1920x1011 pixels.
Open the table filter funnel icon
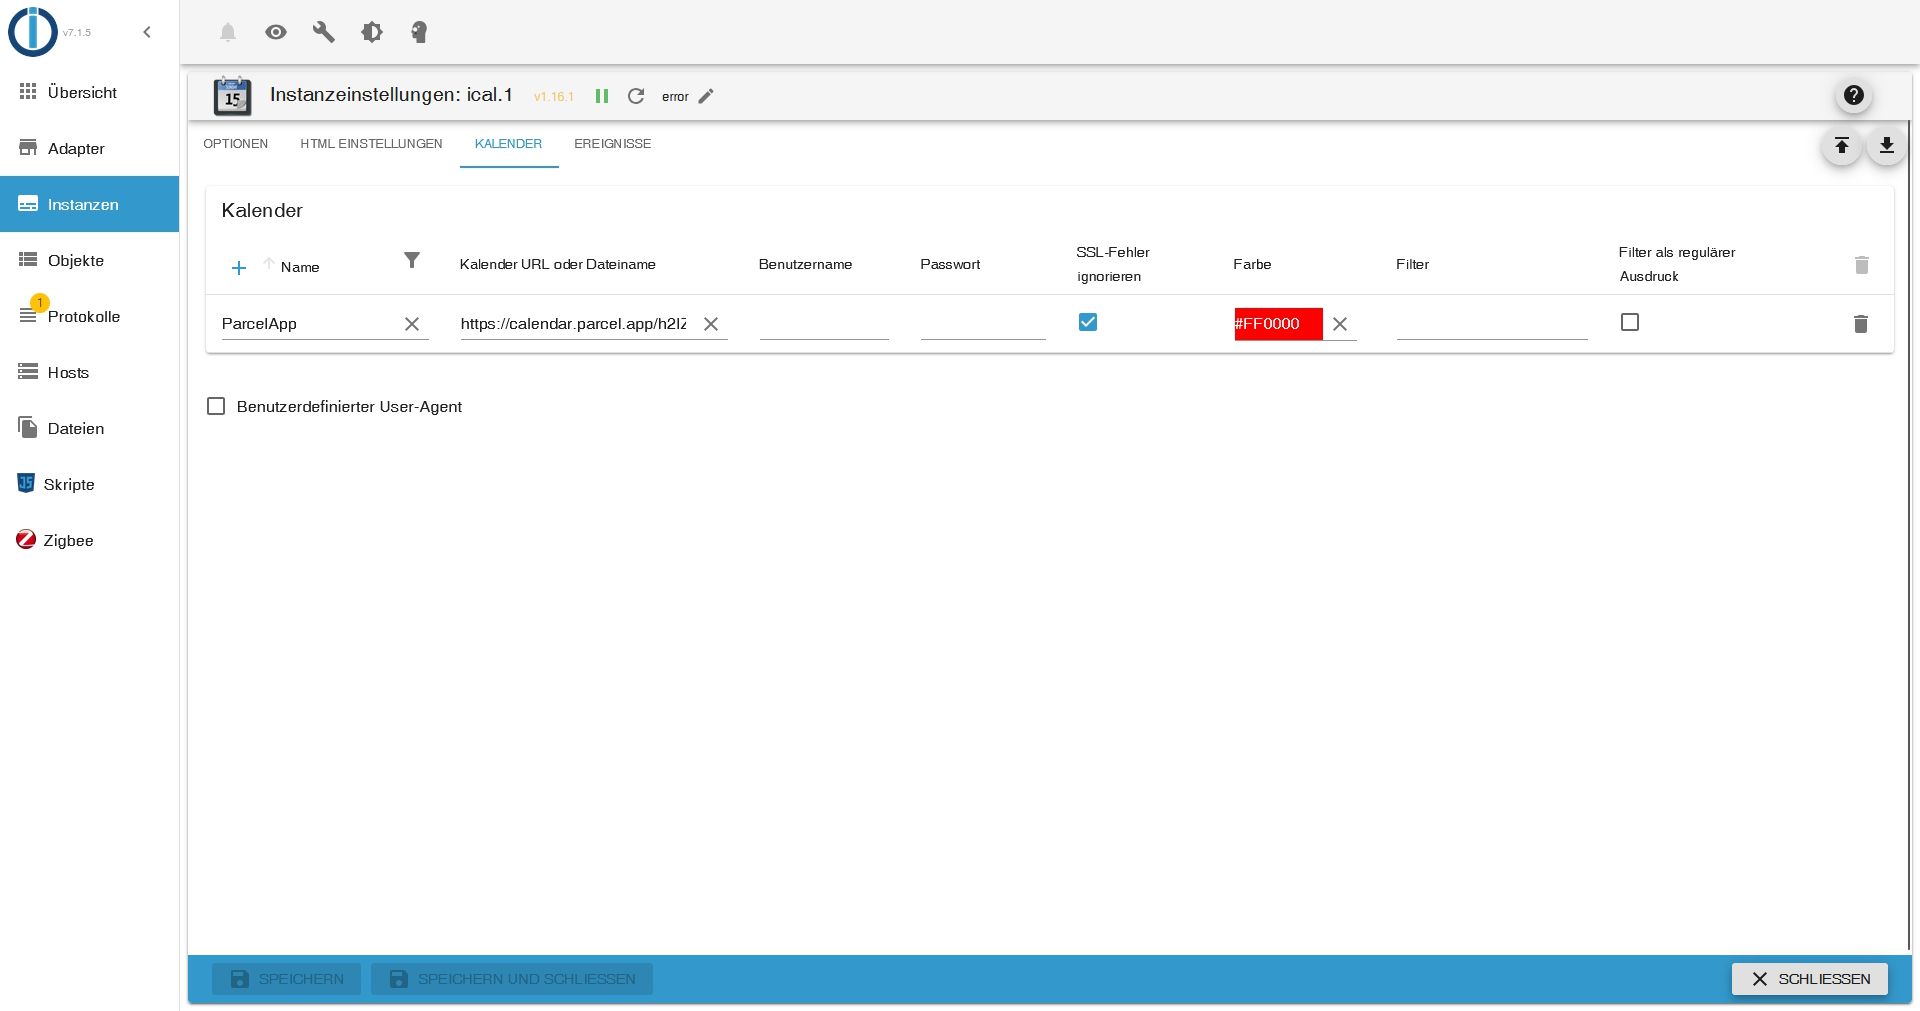(412, 260)
